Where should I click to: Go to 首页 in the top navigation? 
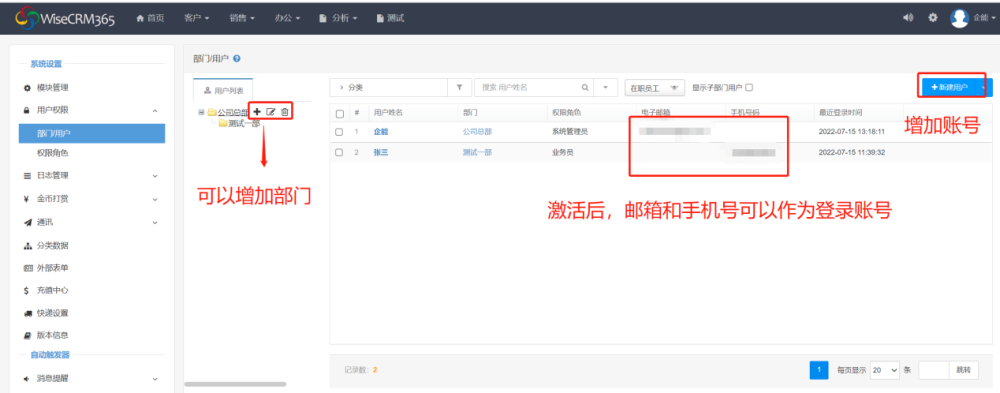coord(151,18)
